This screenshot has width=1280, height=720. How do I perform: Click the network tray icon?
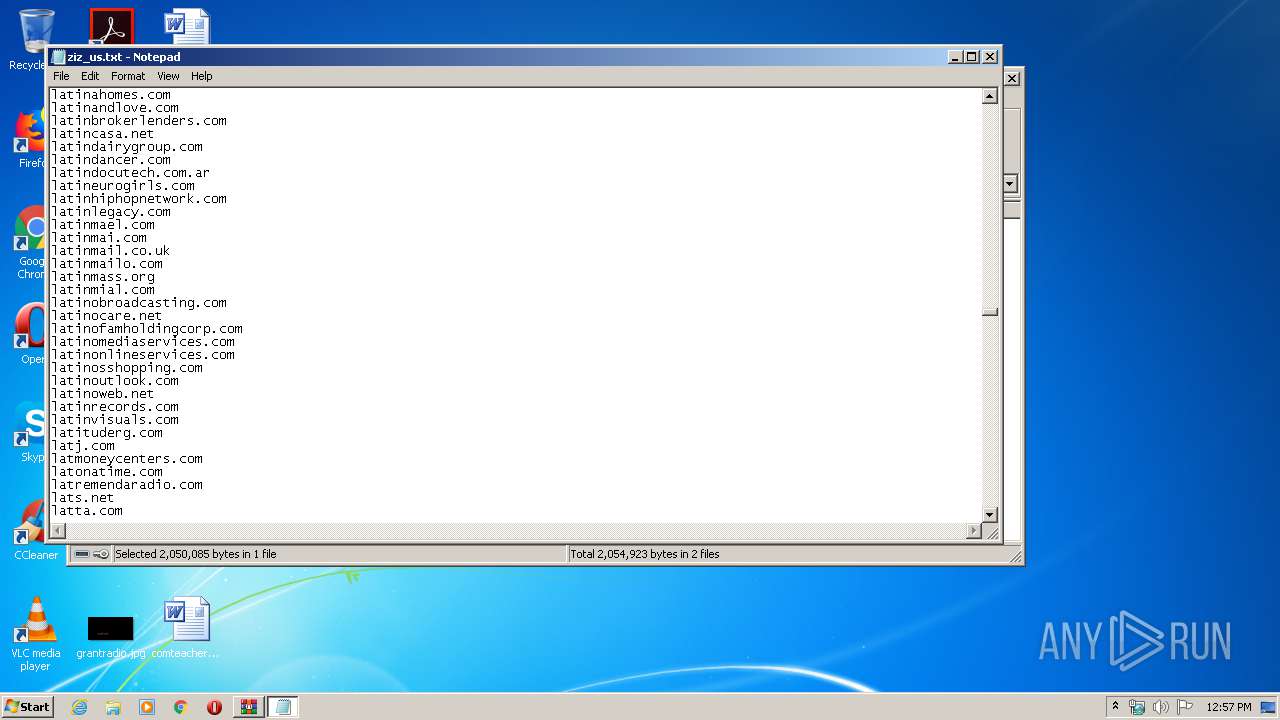[x=1137, y=707]
